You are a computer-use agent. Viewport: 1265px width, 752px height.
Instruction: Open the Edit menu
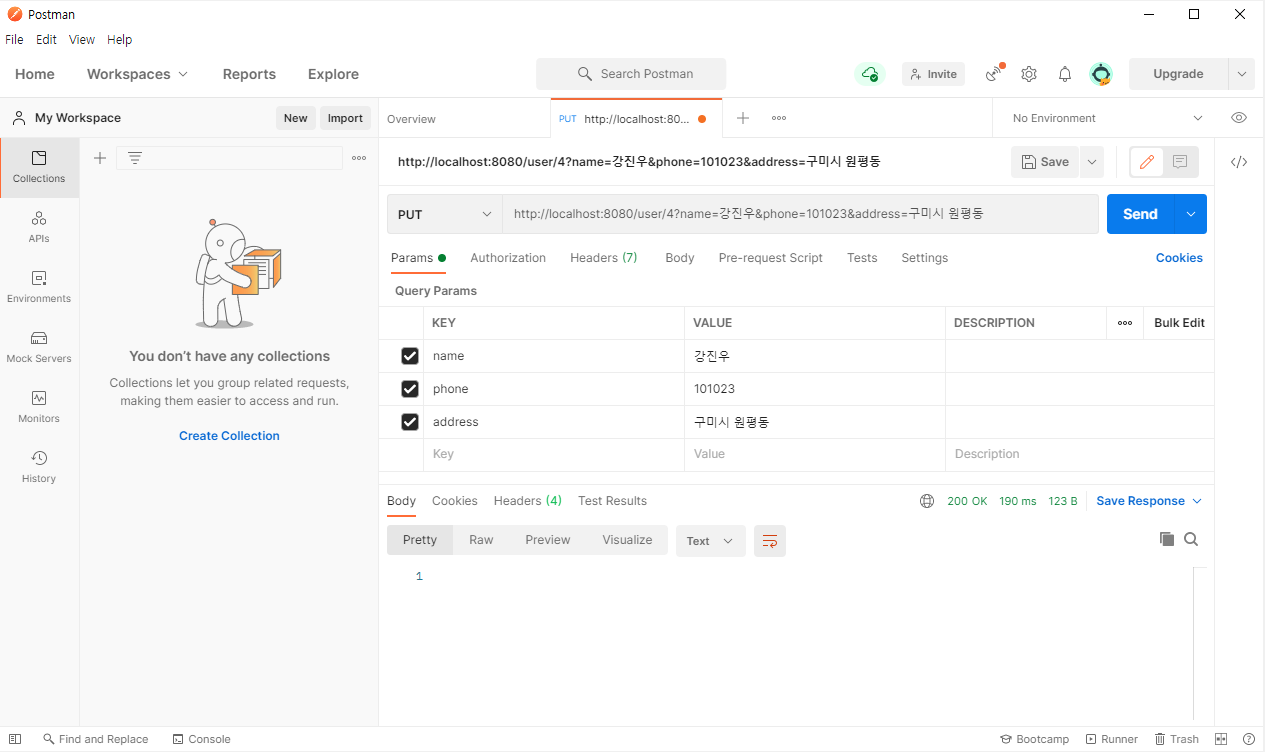(46, 40)
